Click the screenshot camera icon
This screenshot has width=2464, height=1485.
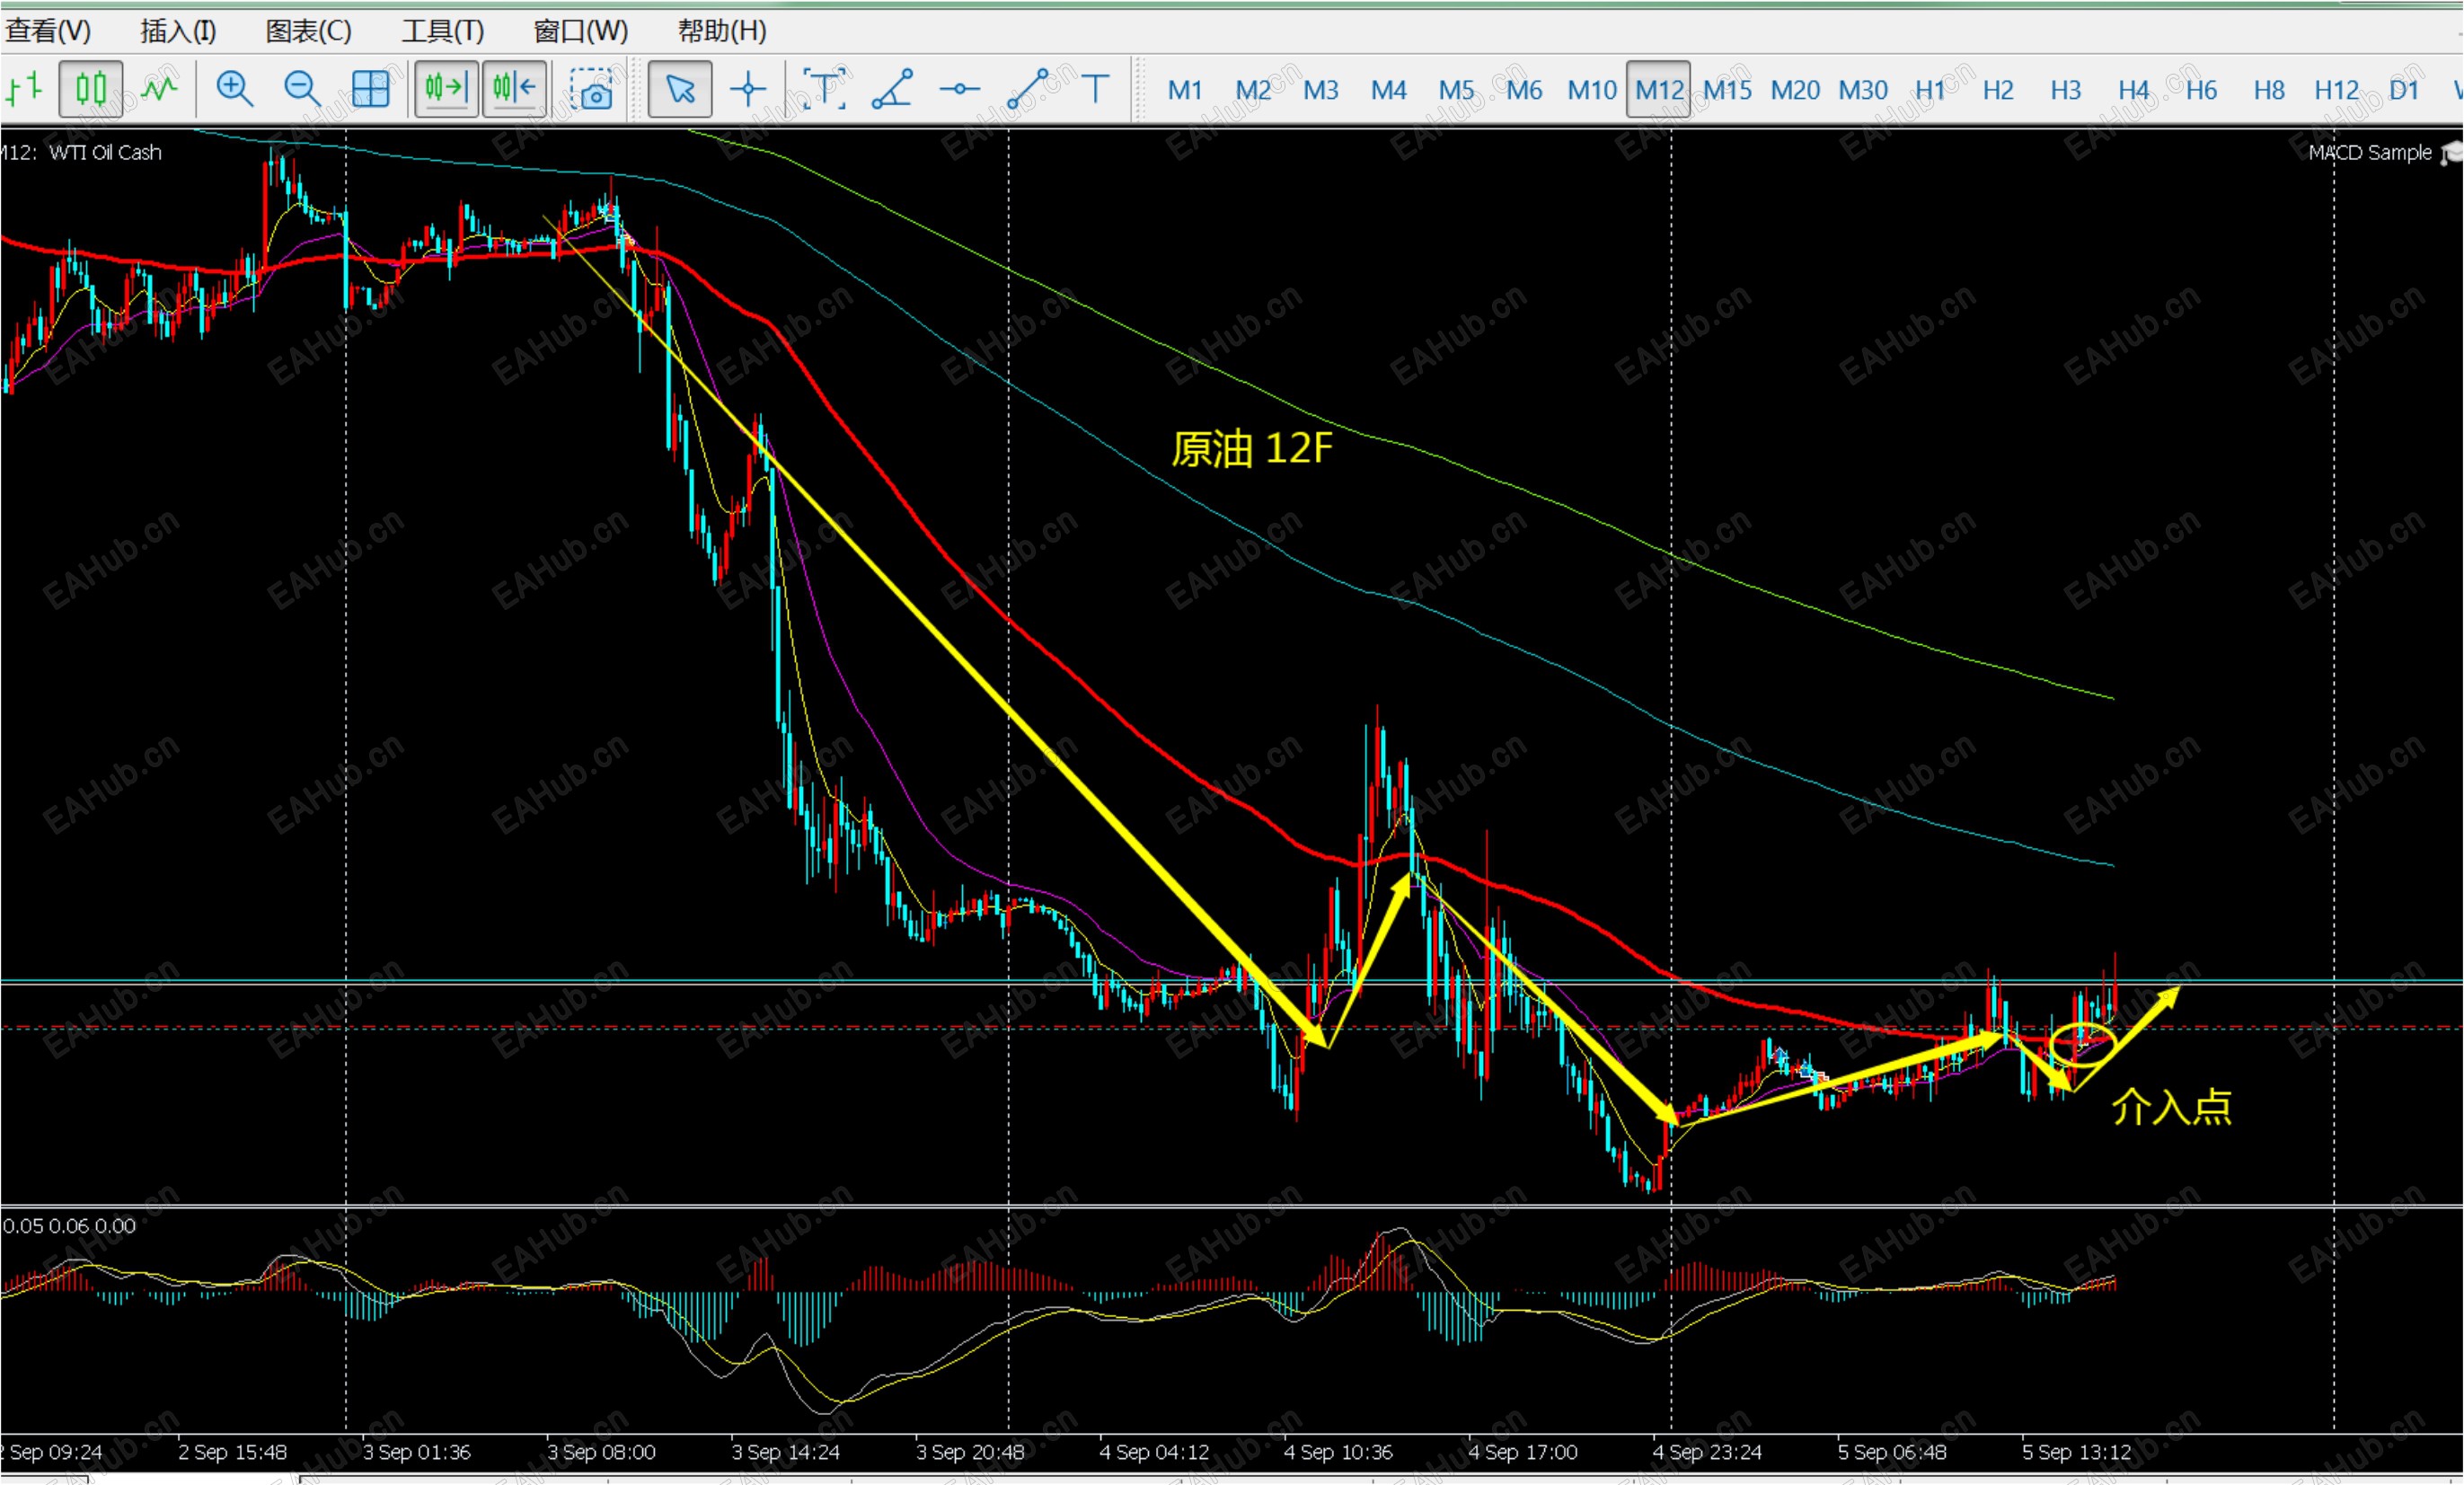click(591, 89)
